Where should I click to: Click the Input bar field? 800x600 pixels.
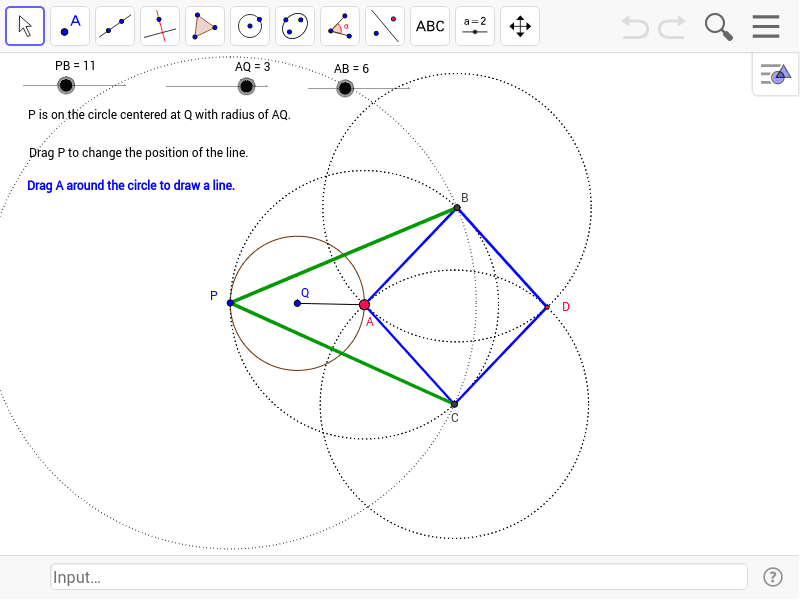pyautogui.click(x=399, y=577)
